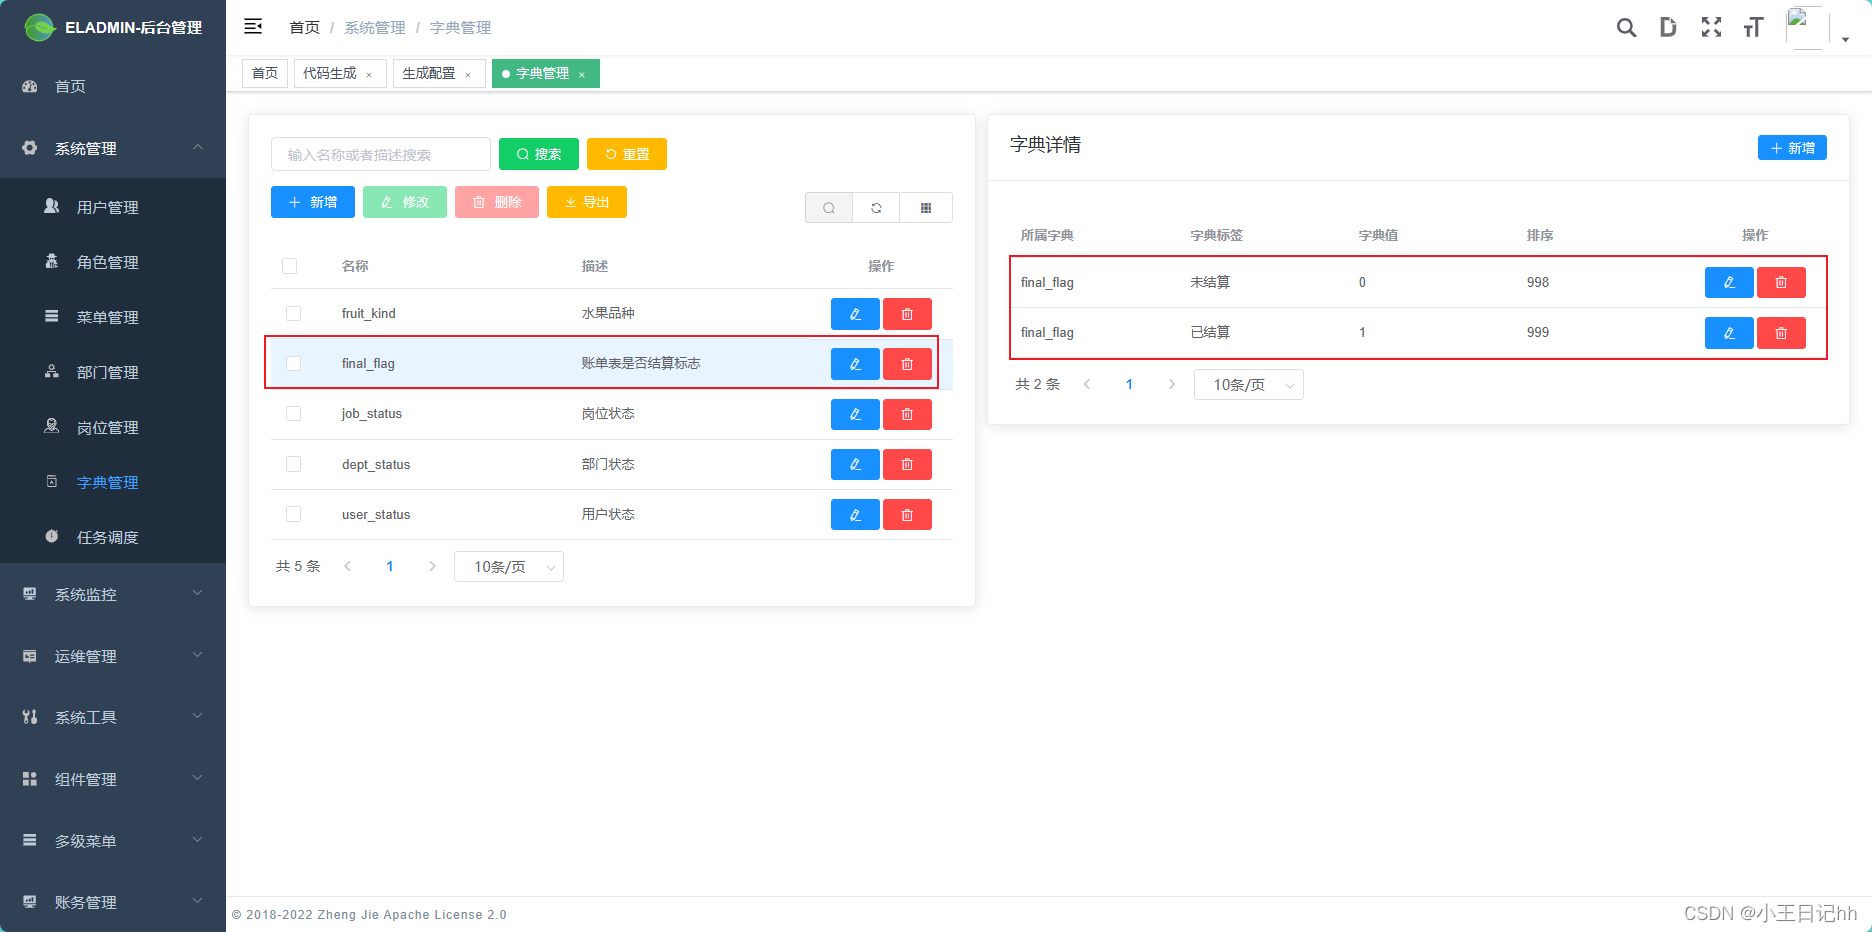Check the final_flag row checkbox
The width and height of the screenshot is (1872, 932).
point(293,364)
